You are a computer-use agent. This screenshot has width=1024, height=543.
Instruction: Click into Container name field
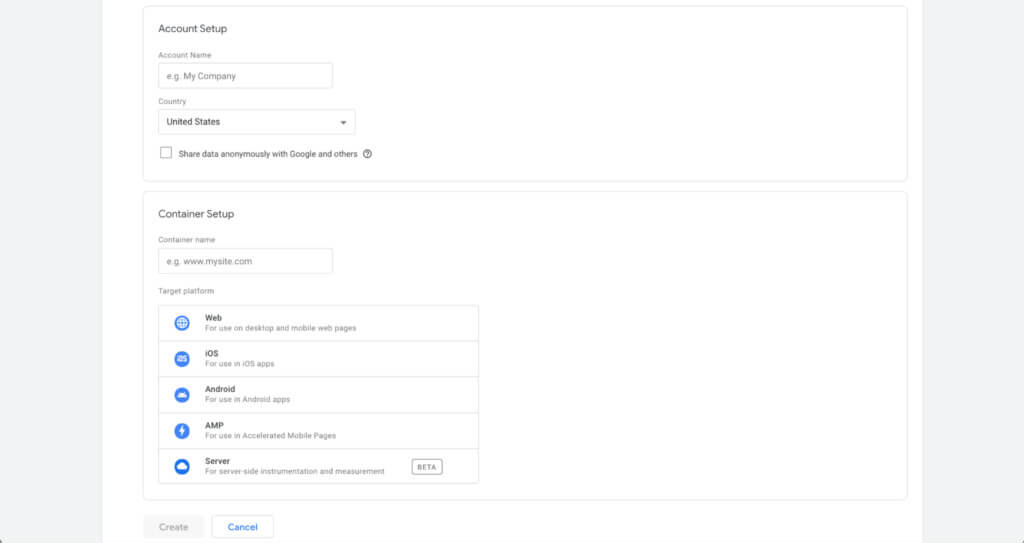pos(245,261)
